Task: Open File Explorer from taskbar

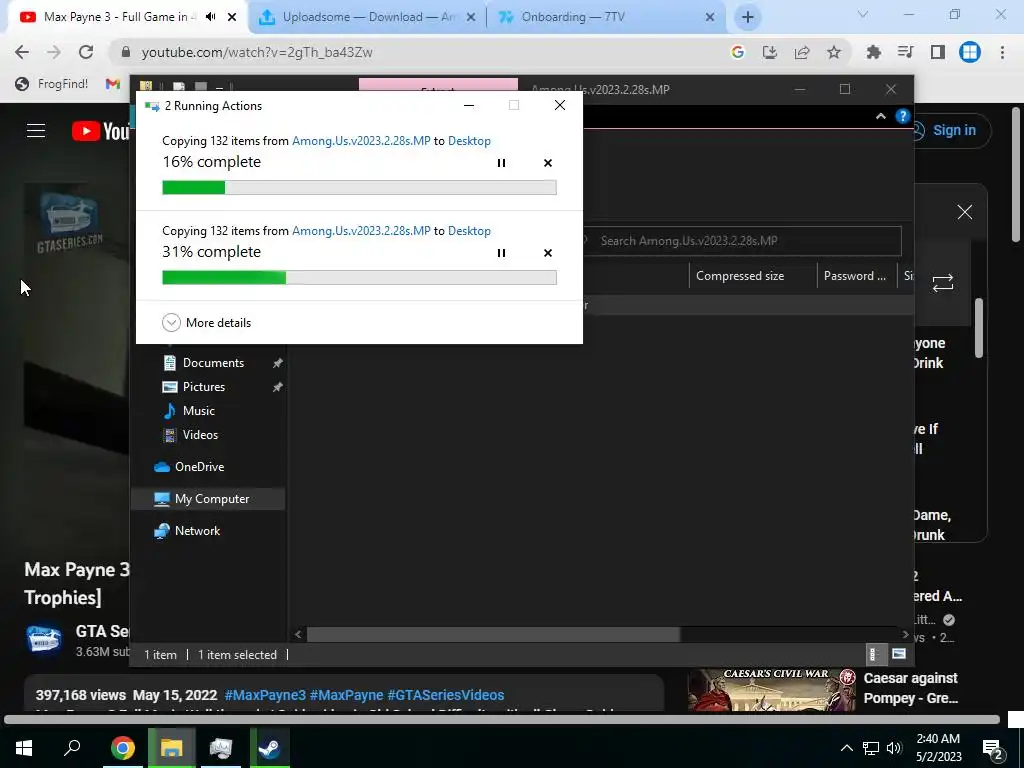Action: [x=171, y=748]
